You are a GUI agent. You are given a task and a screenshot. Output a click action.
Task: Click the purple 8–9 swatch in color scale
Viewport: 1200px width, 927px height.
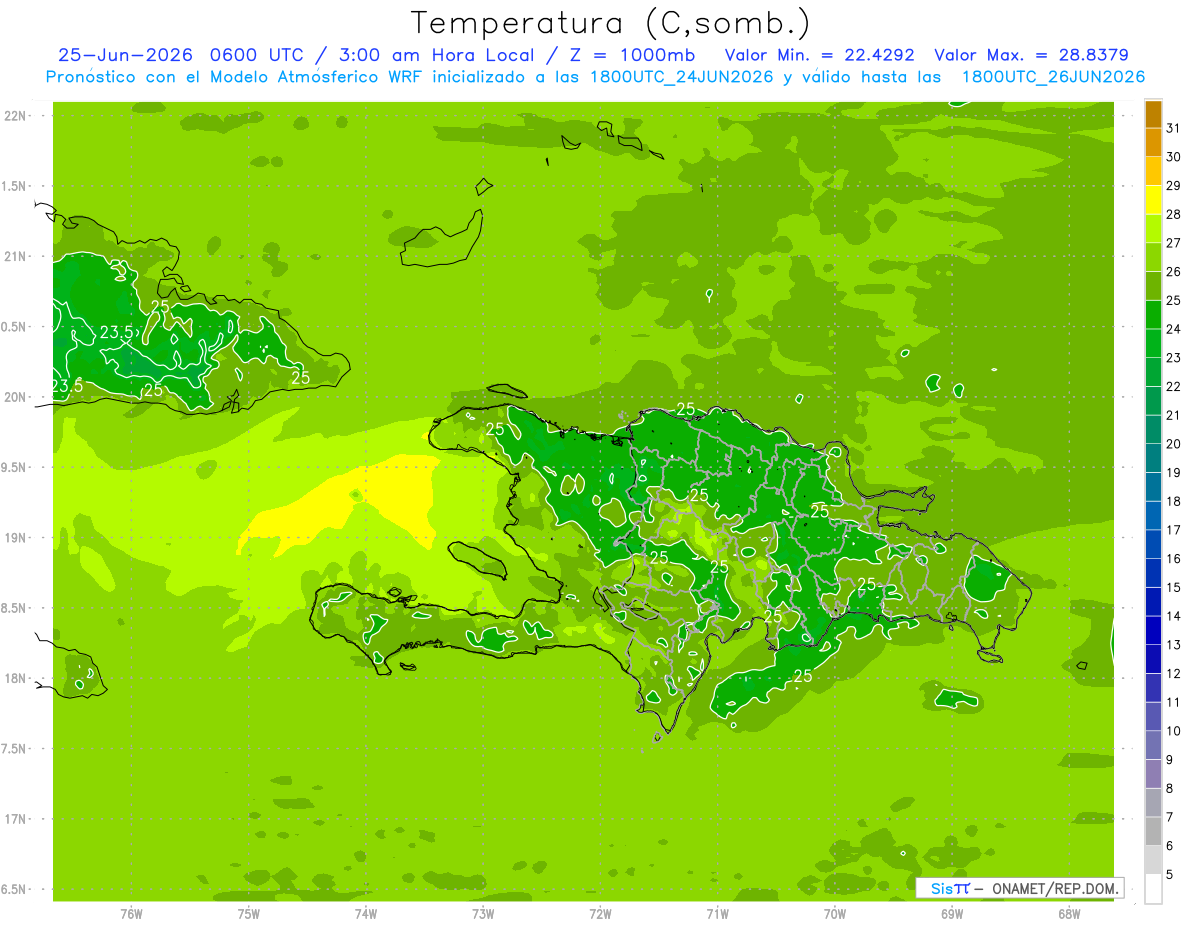1153,774
